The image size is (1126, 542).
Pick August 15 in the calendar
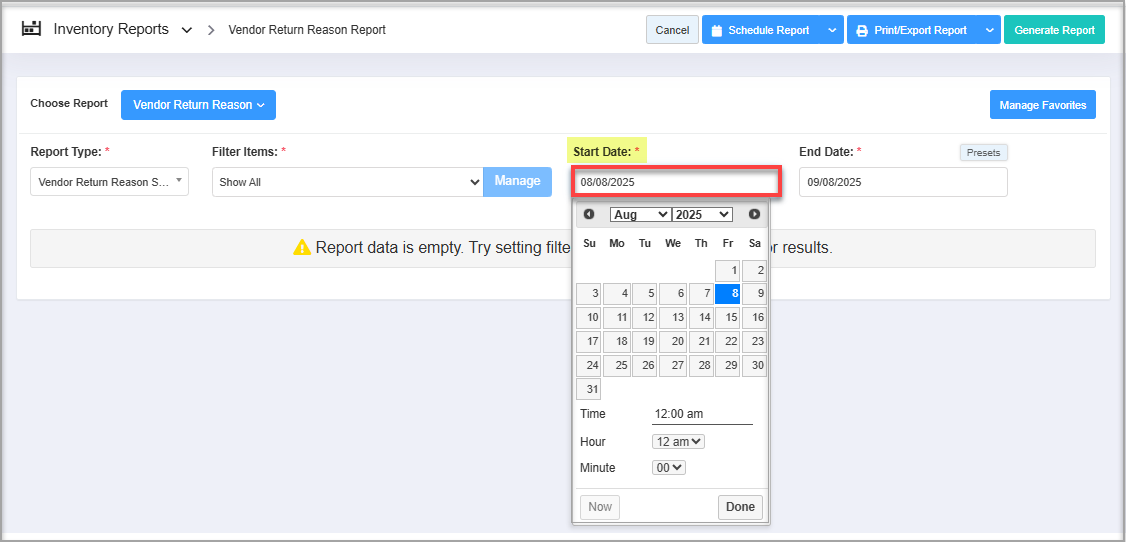point(728,318)
